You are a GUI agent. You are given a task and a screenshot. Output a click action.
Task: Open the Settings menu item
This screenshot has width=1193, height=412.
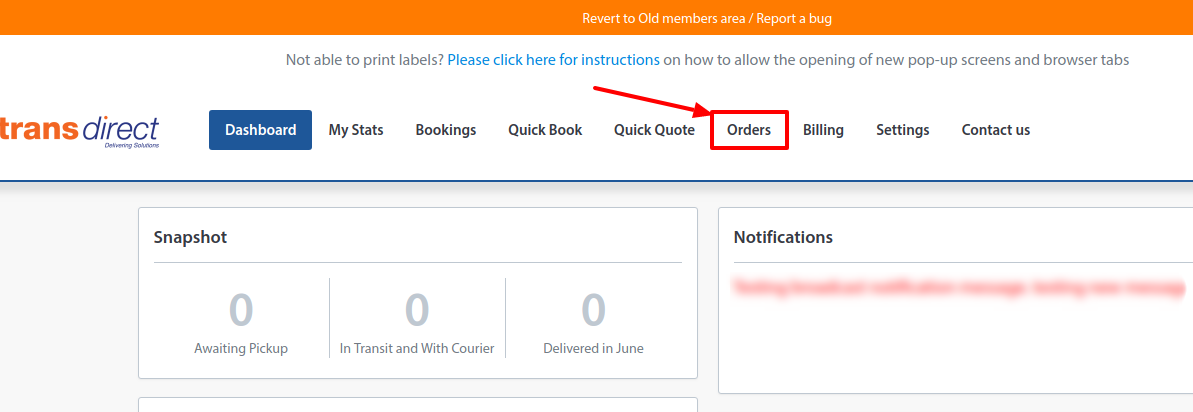pyautogui.click(x=902, y=130)
